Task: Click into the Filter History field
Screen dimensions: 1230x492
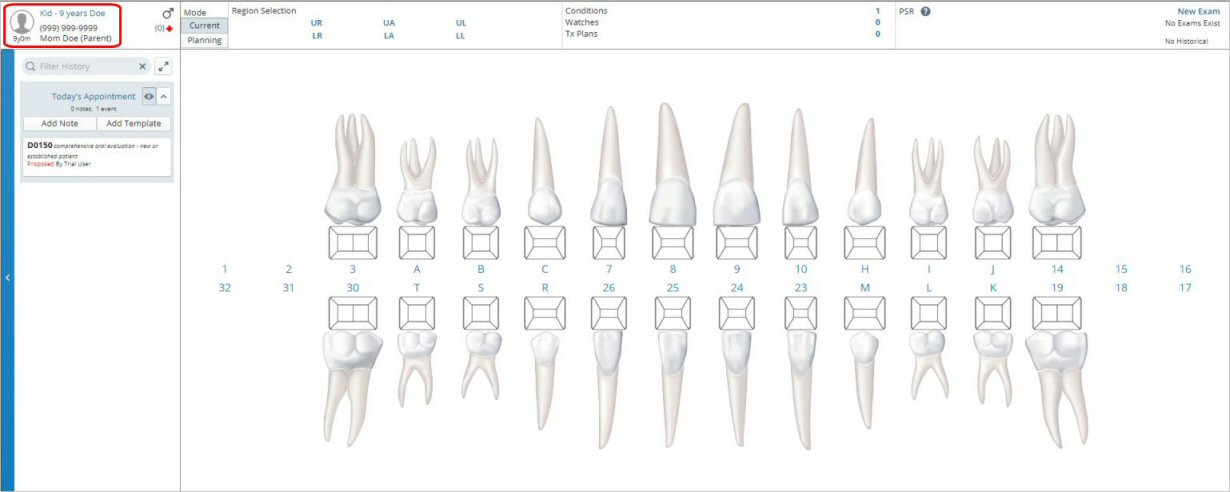Action: (x=84, y=66)
